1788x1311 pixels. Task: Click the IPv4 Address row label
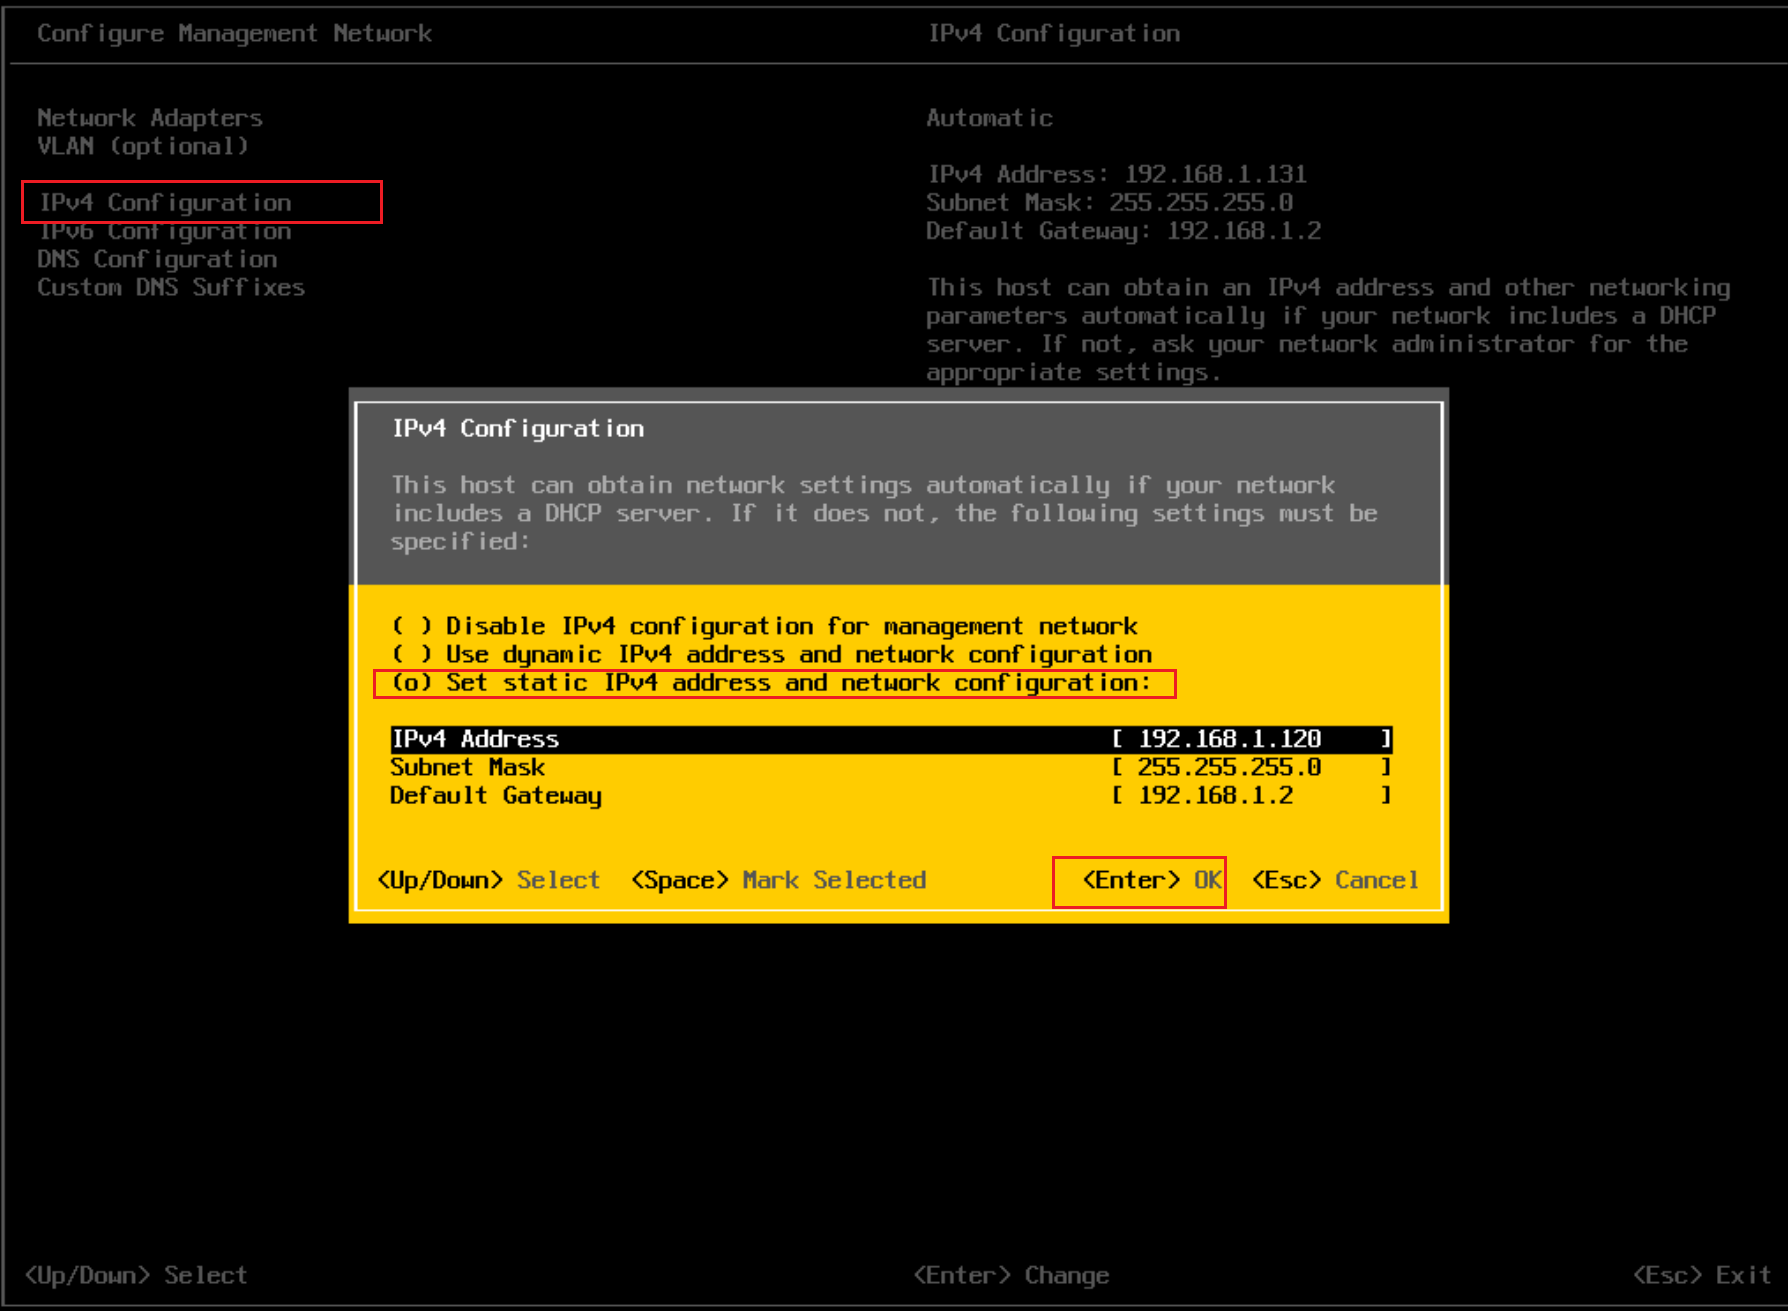[x=476, y=739]
